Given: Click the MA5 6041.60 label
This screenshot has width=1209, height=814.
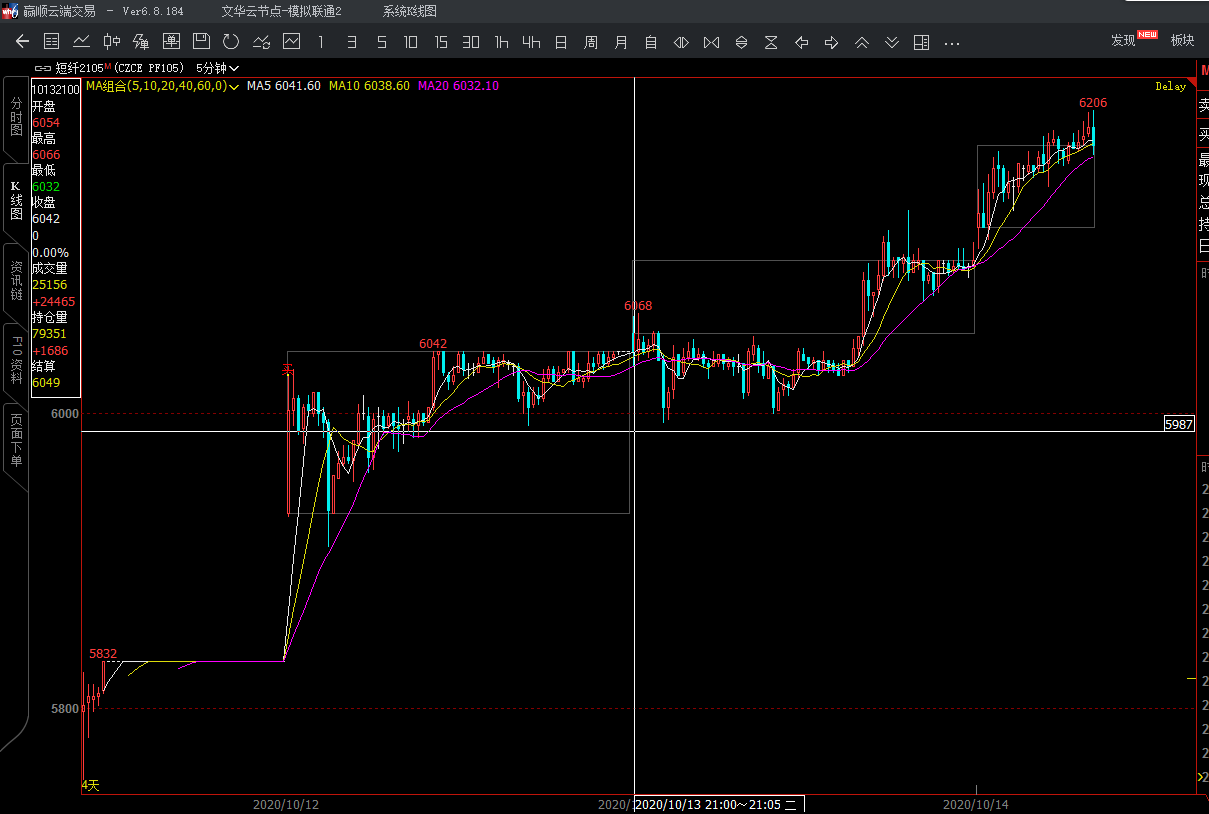Looking at the screenshot, I should coord(284,86).
